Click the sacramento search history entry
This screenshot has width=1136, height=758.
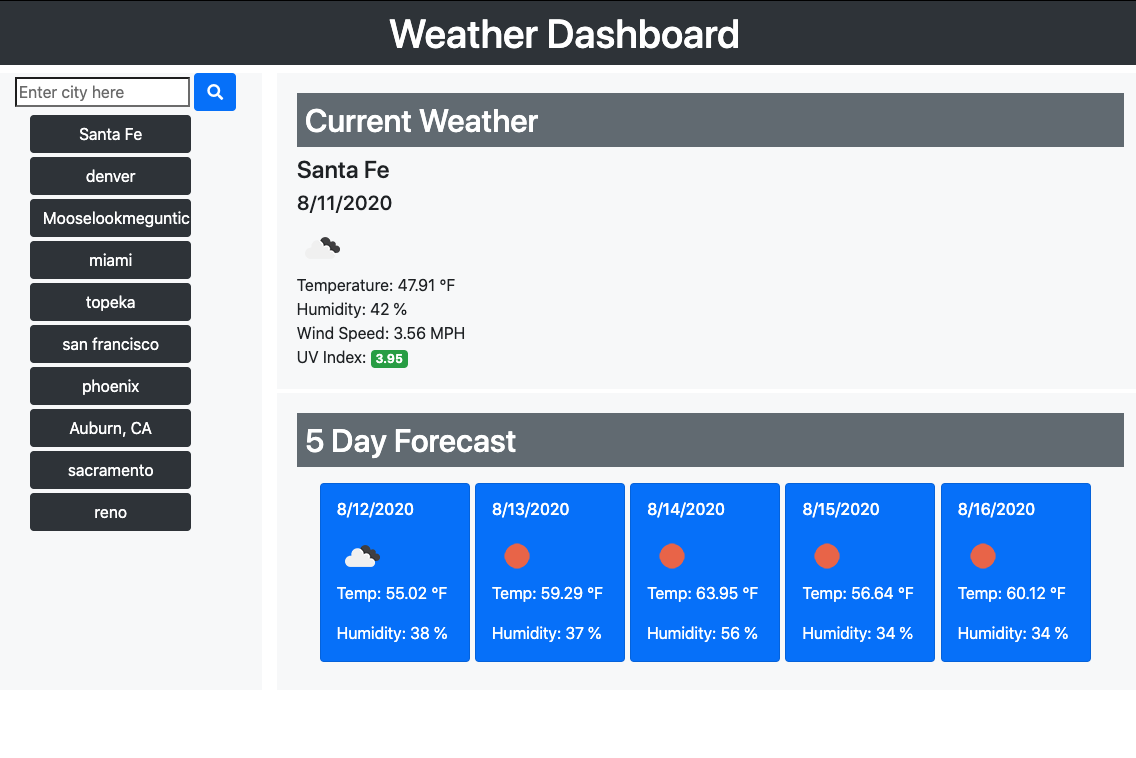[x=110, y=470]
